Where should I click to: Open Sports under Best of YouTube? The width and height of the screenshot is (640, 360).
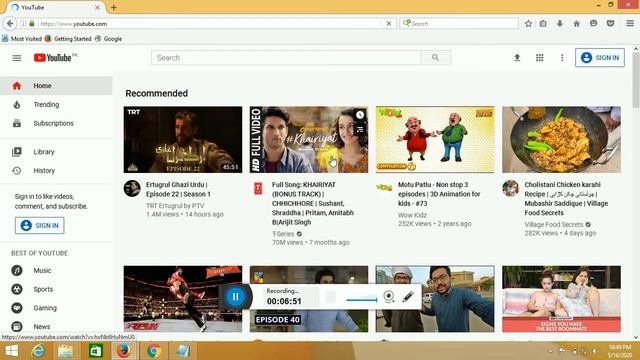[56, 289]
